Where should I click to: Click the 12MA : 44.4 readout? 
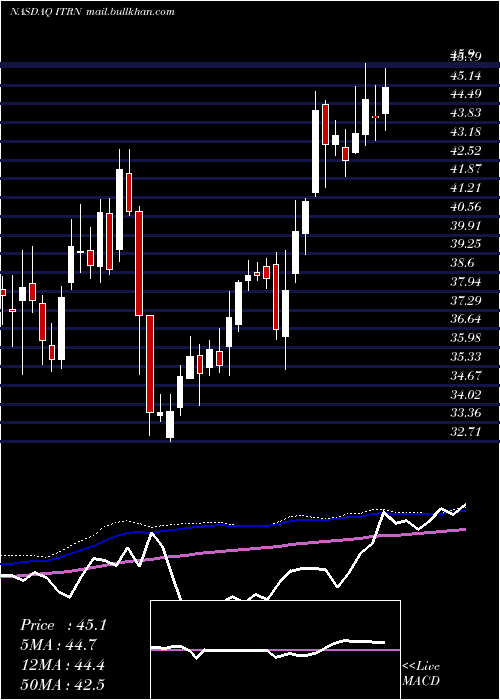tap(62, 665)
